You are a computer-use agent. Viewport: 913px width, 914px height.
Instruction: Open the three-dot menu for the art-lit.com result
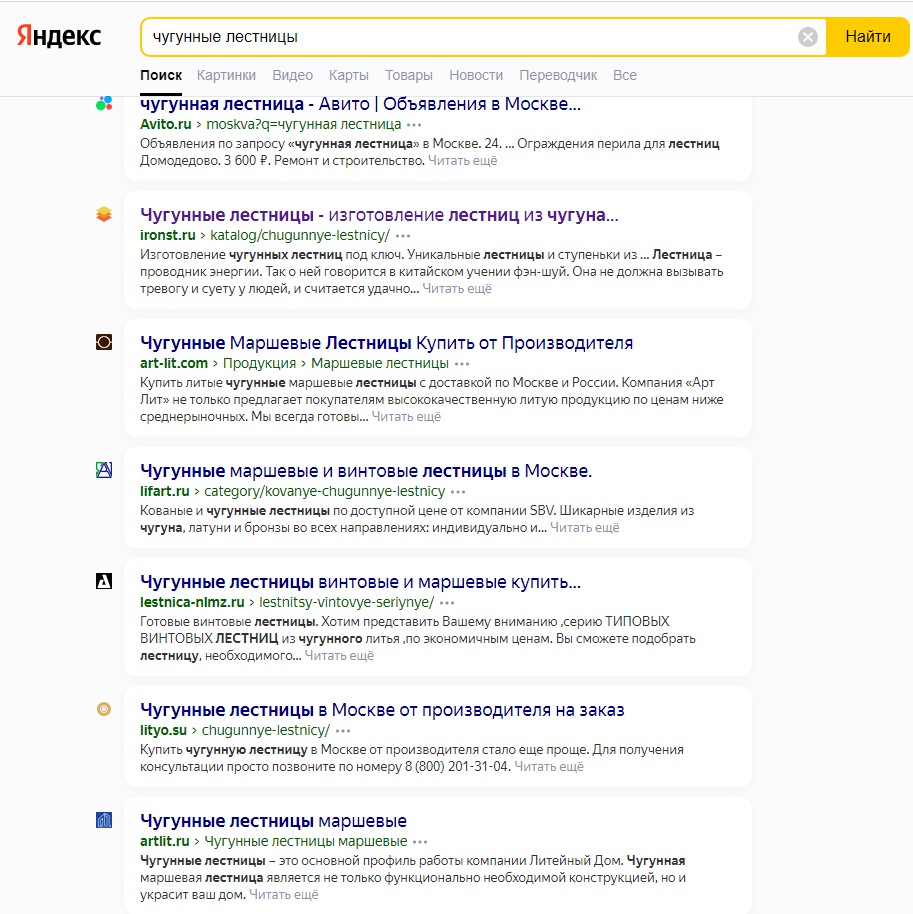point(462,364)
